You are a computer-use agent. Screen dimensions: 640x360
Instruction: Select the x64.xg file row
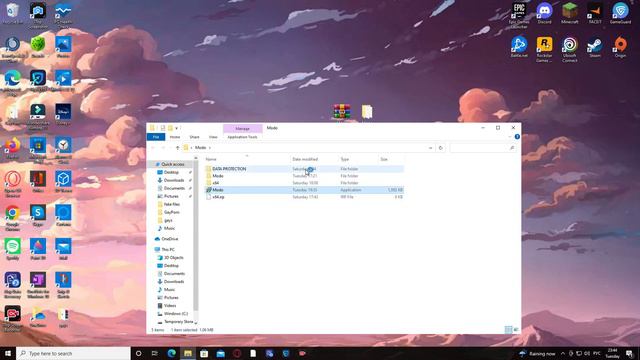point(304,197)
